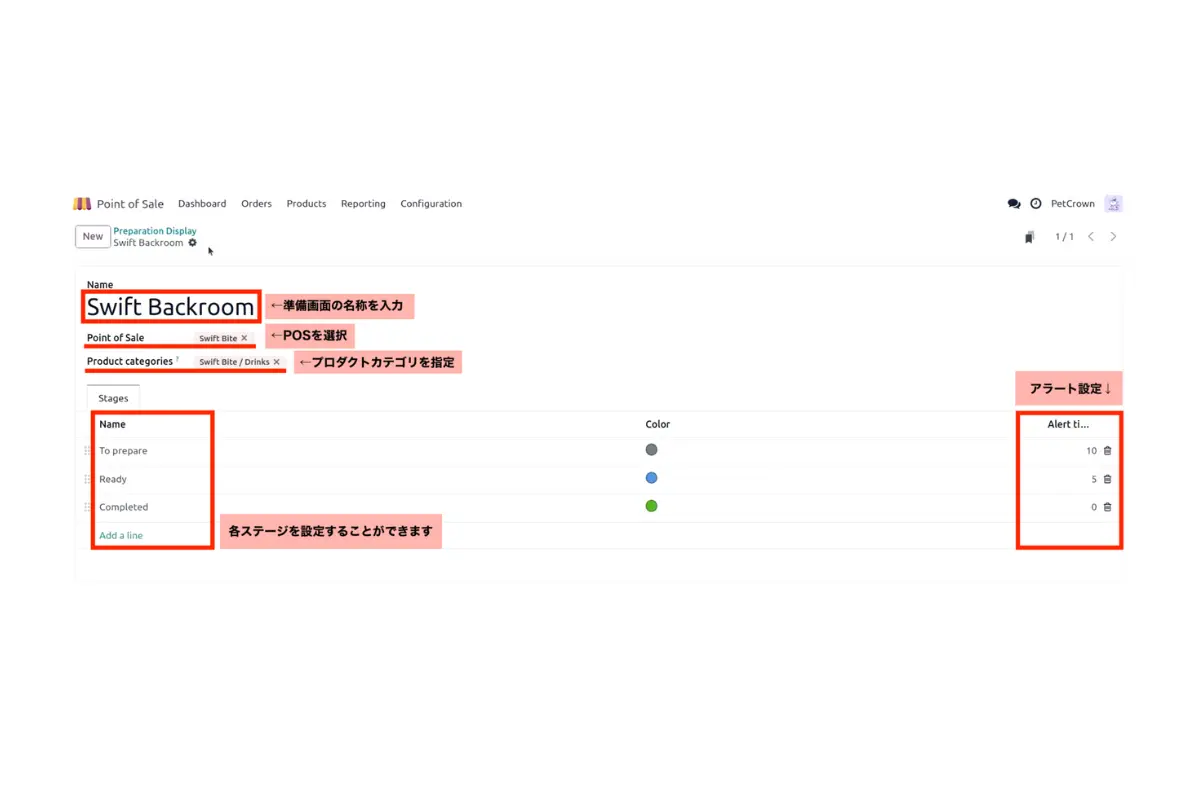Open the Reporting menu
This screenshot has width=1200, height=800.
point(363,204)
